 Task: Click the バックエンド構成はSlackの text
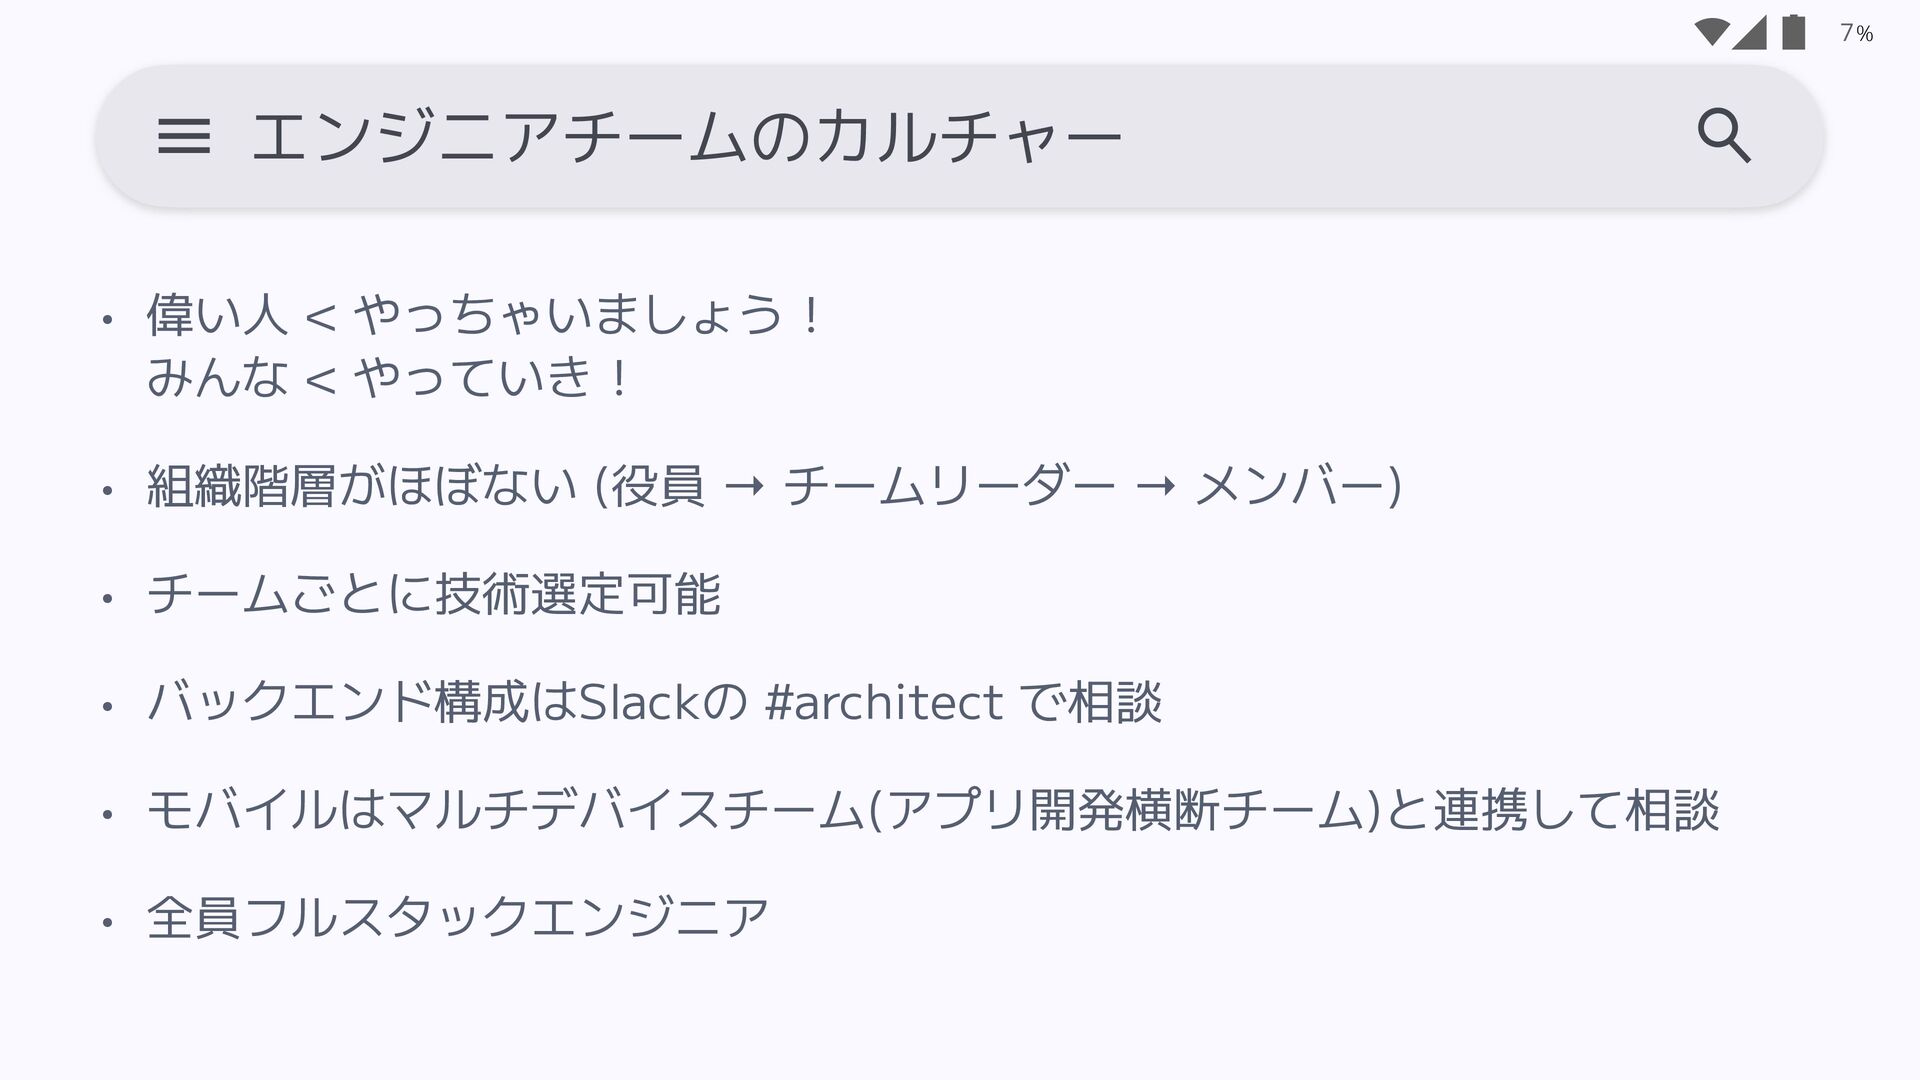tap(446, 703)
